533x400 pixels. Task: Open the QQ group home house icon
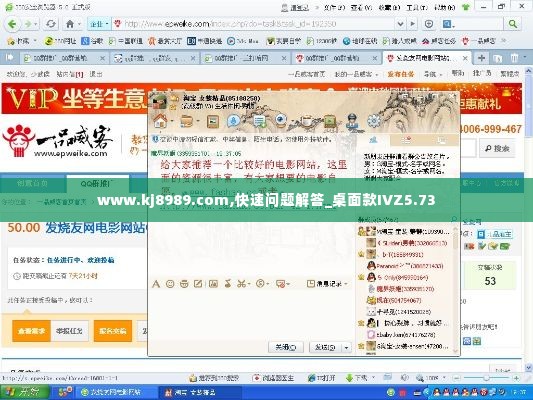tap(160, 121)
